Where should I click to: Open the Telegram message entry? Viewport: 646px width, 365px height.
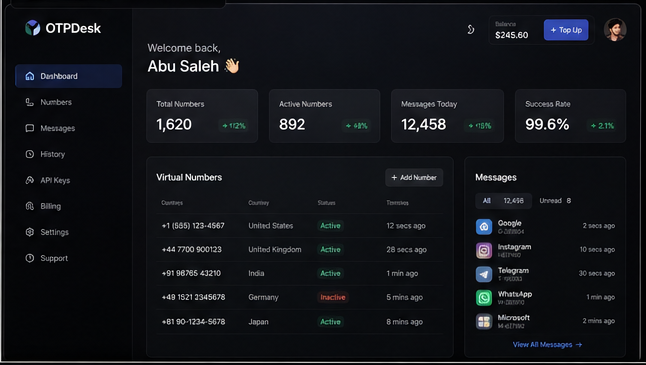coord(545,274)
